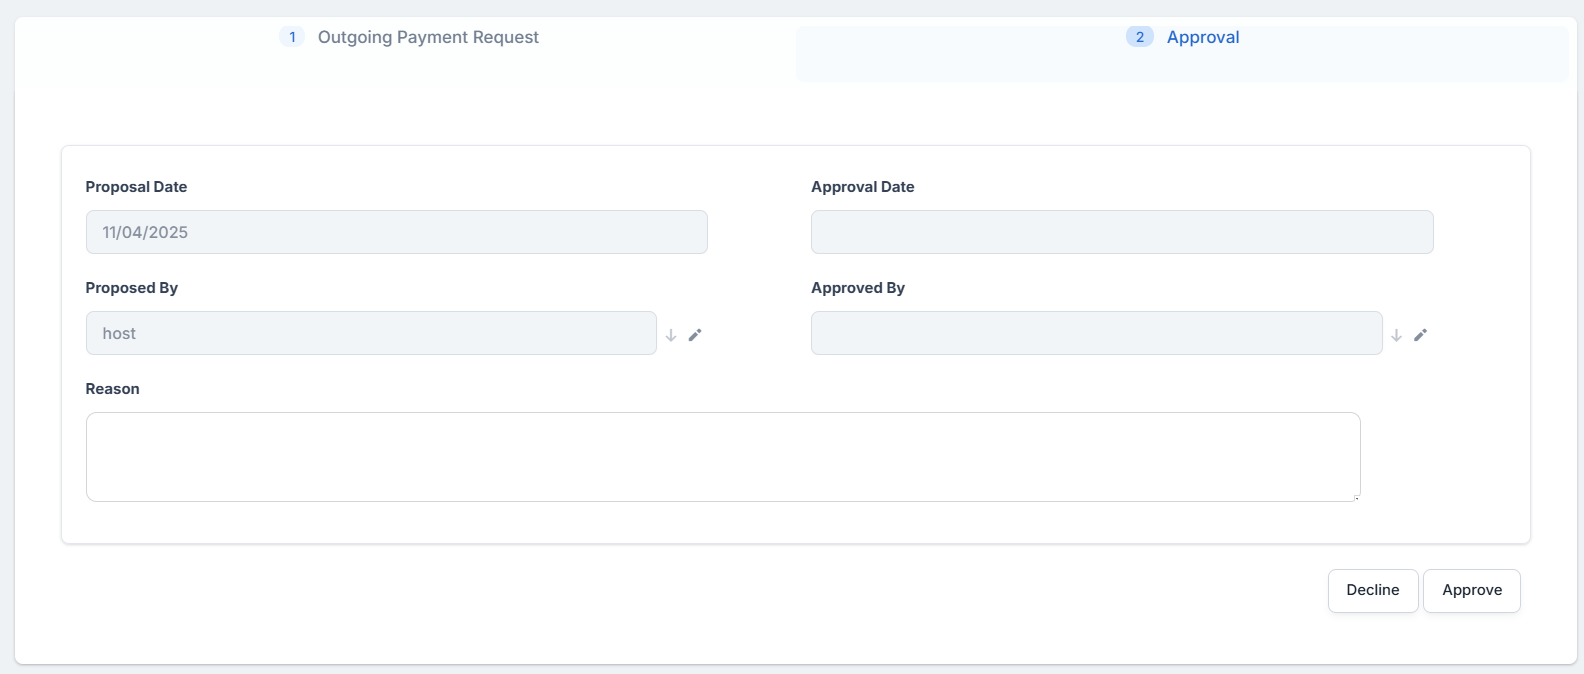Click the edit pencil beside Approved By
The width and height of the screenshot is (1584, 674).
click(1420, 335)
